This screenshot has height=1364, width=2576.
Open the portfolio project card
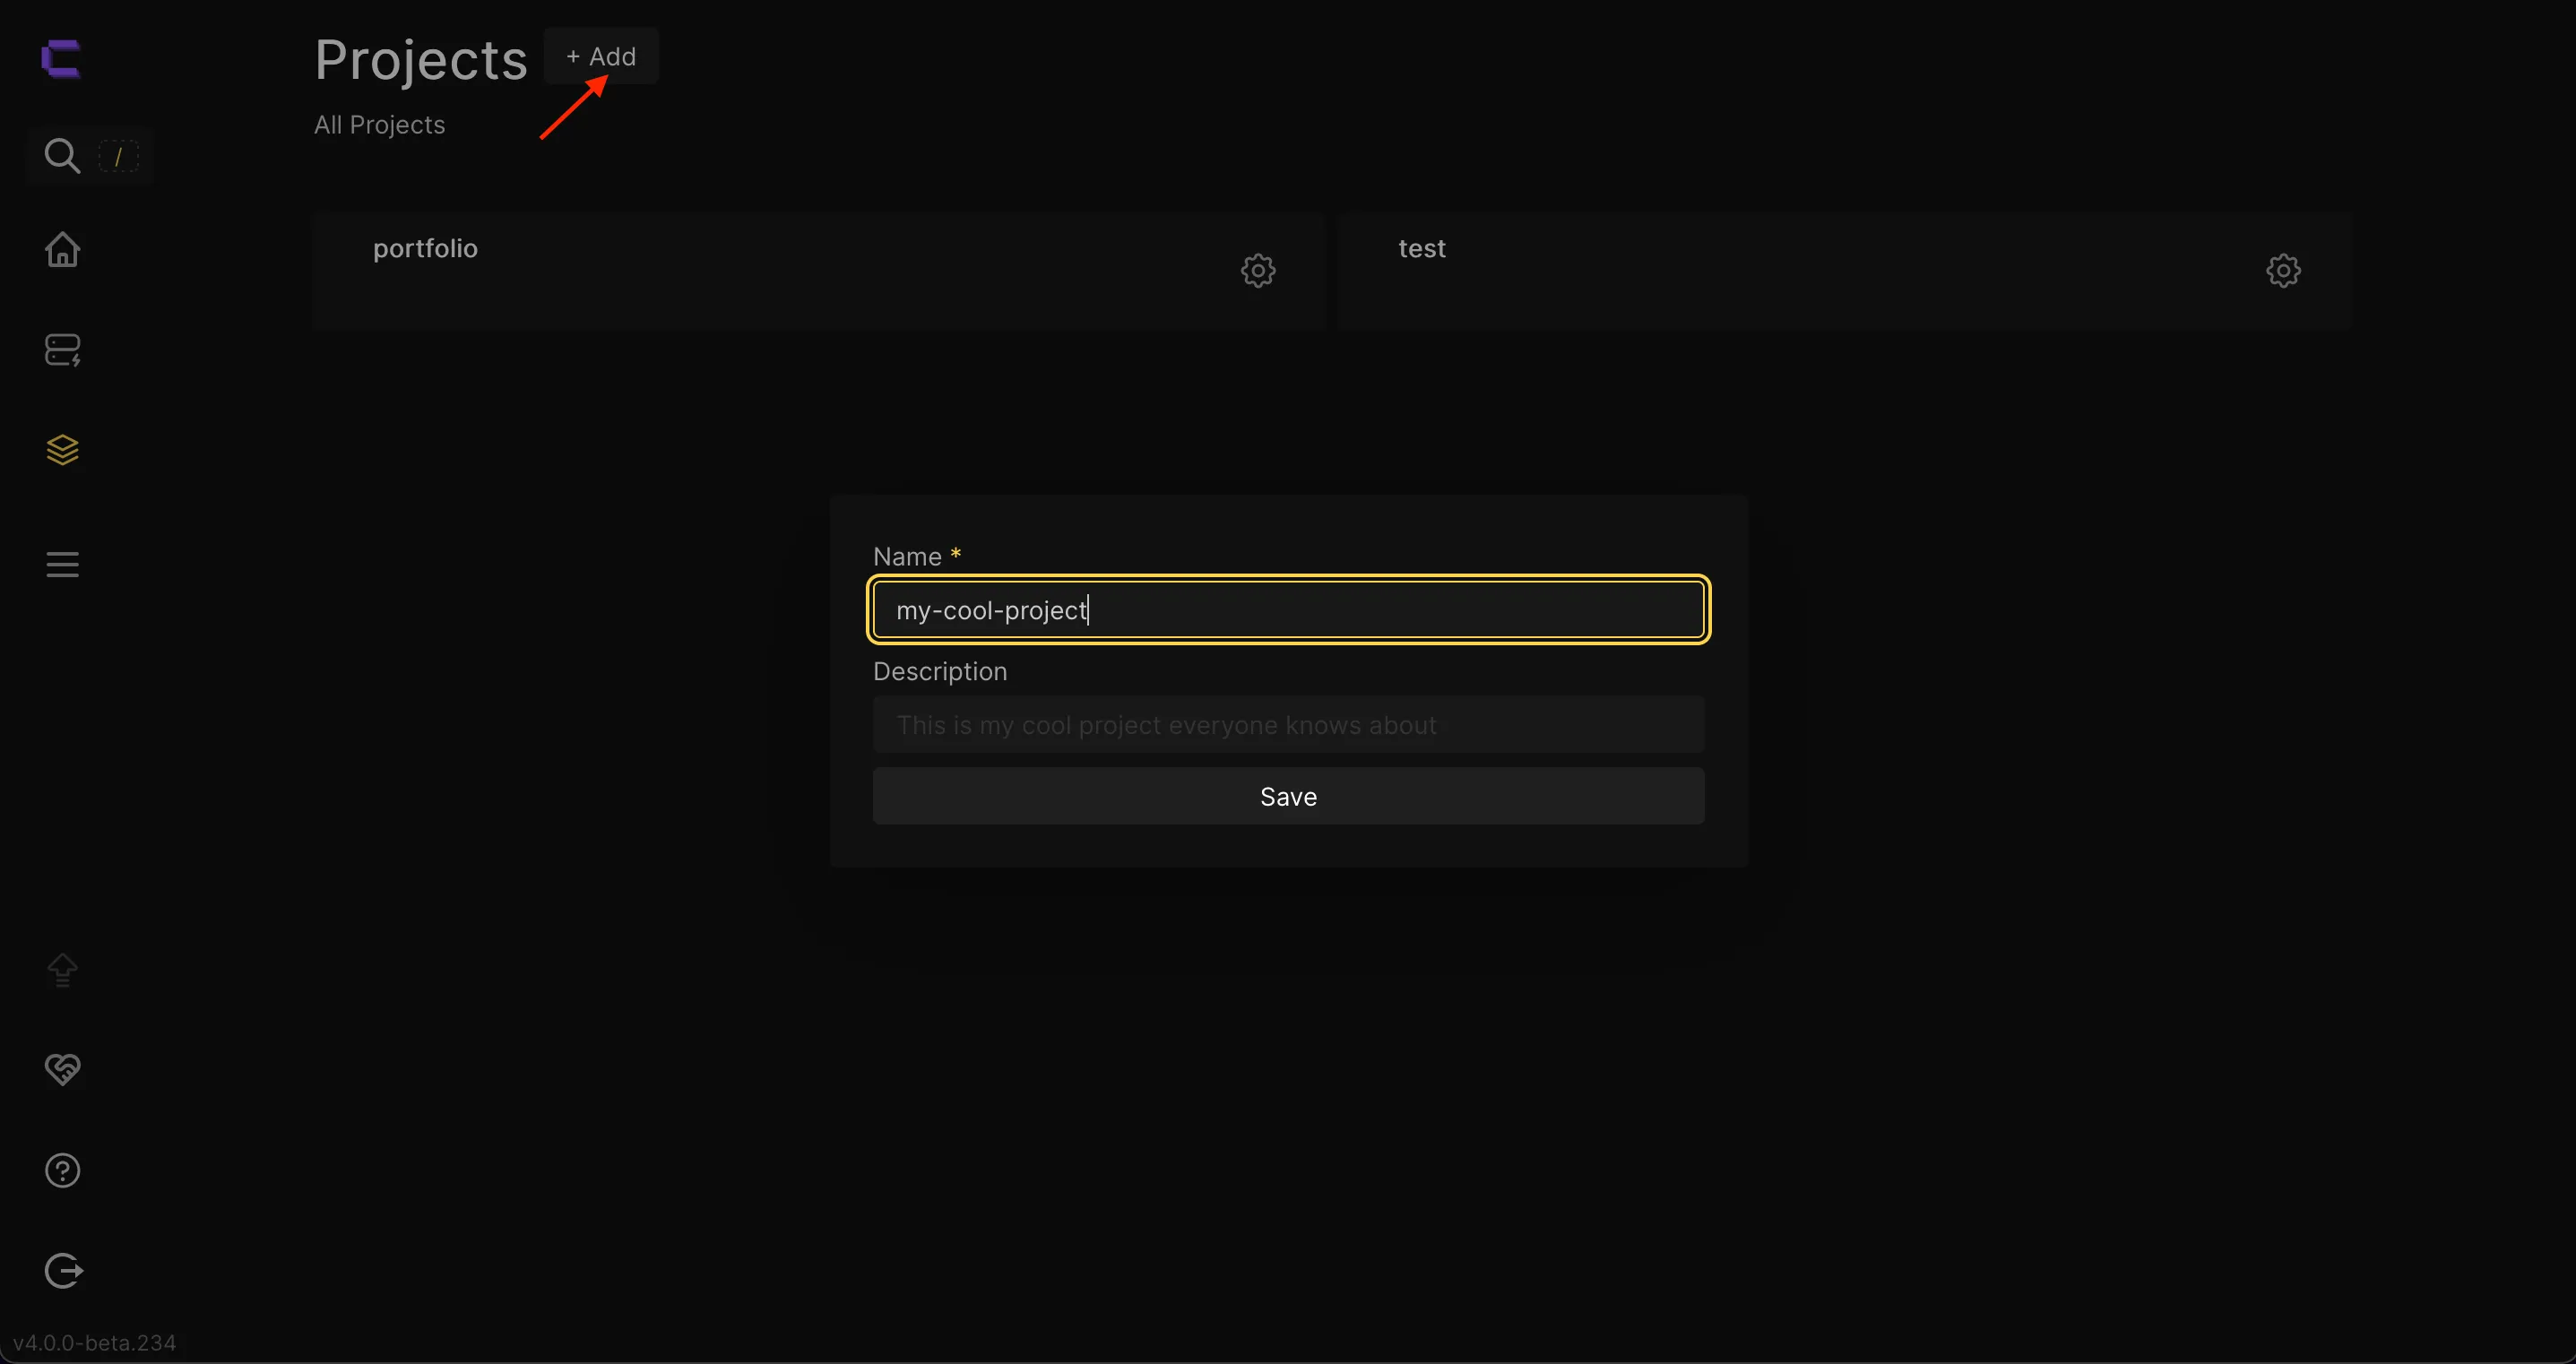click(x=818, y=271)
